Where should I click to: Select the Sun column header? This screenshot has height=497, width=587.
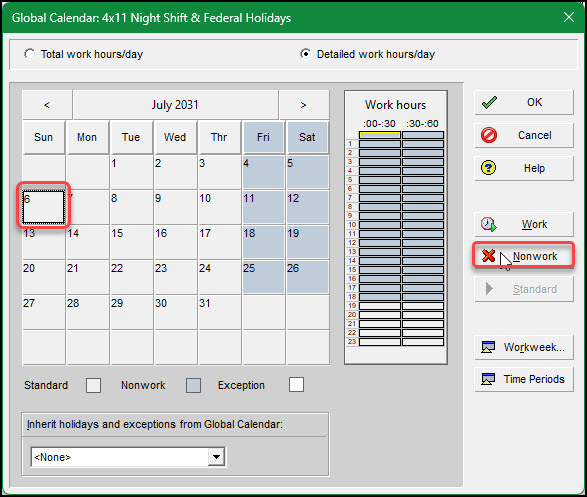pyautogui.click(x=43, y=137)
